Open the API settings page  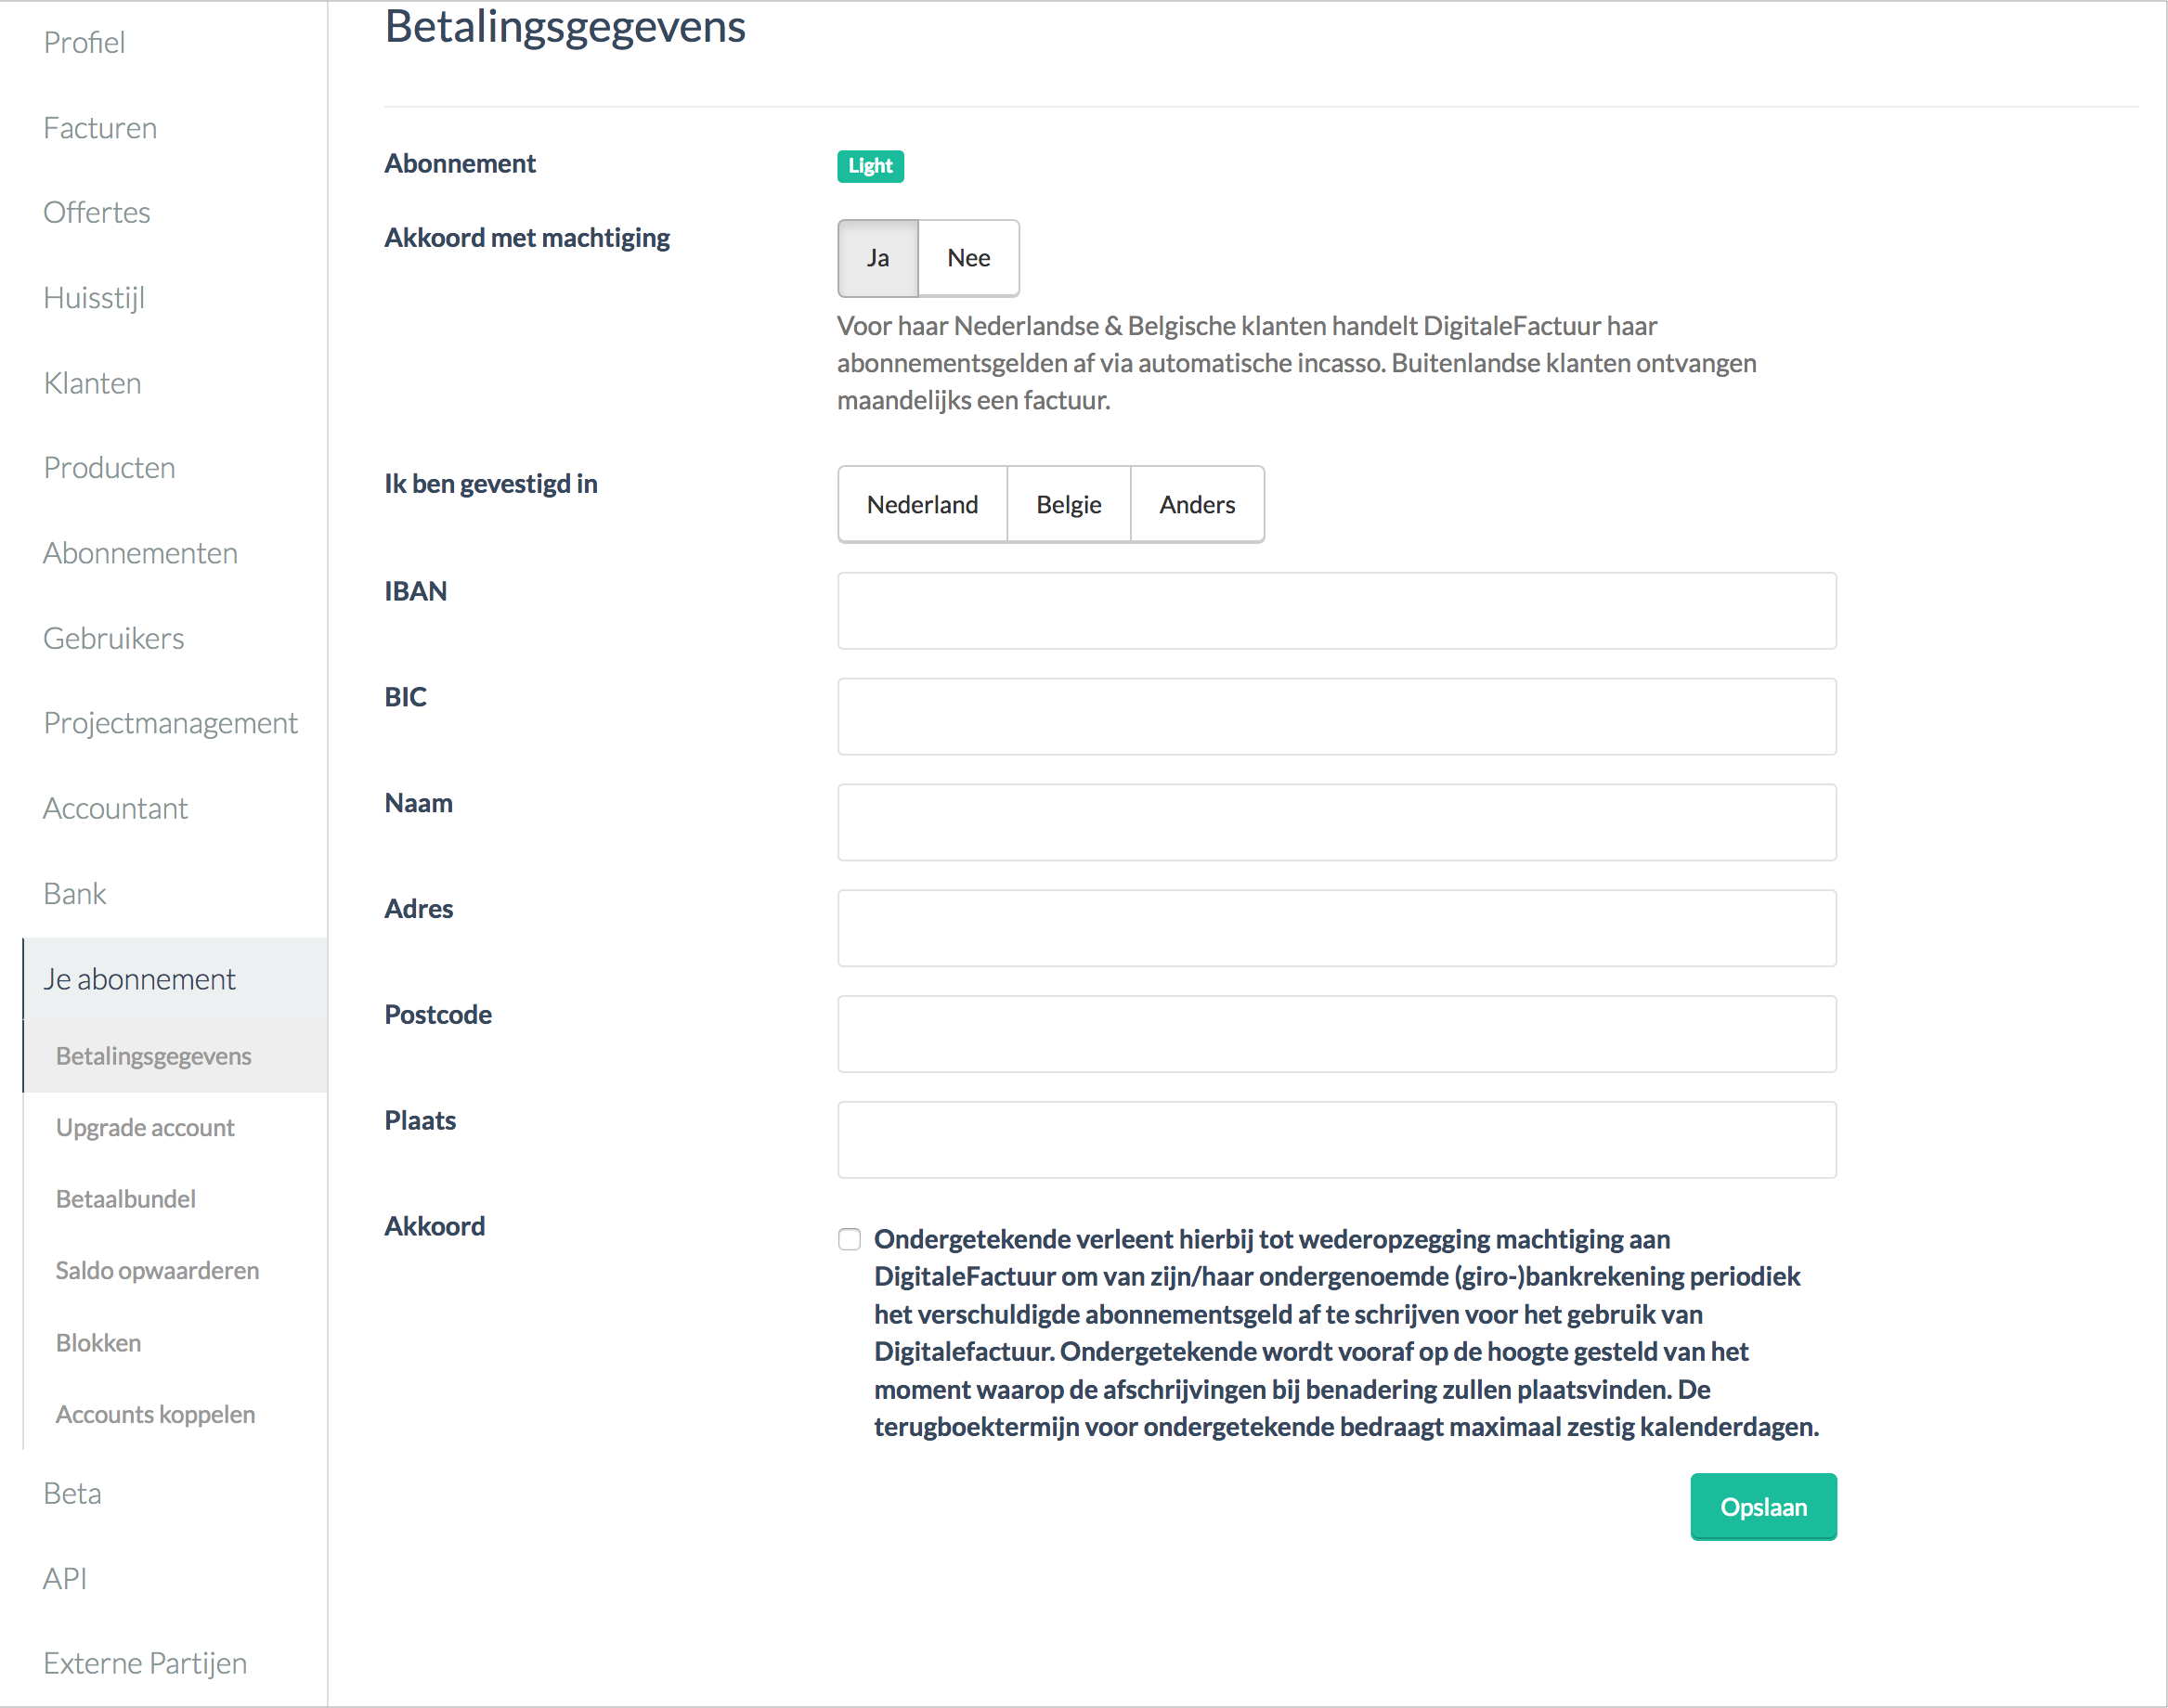point(65,1578)
